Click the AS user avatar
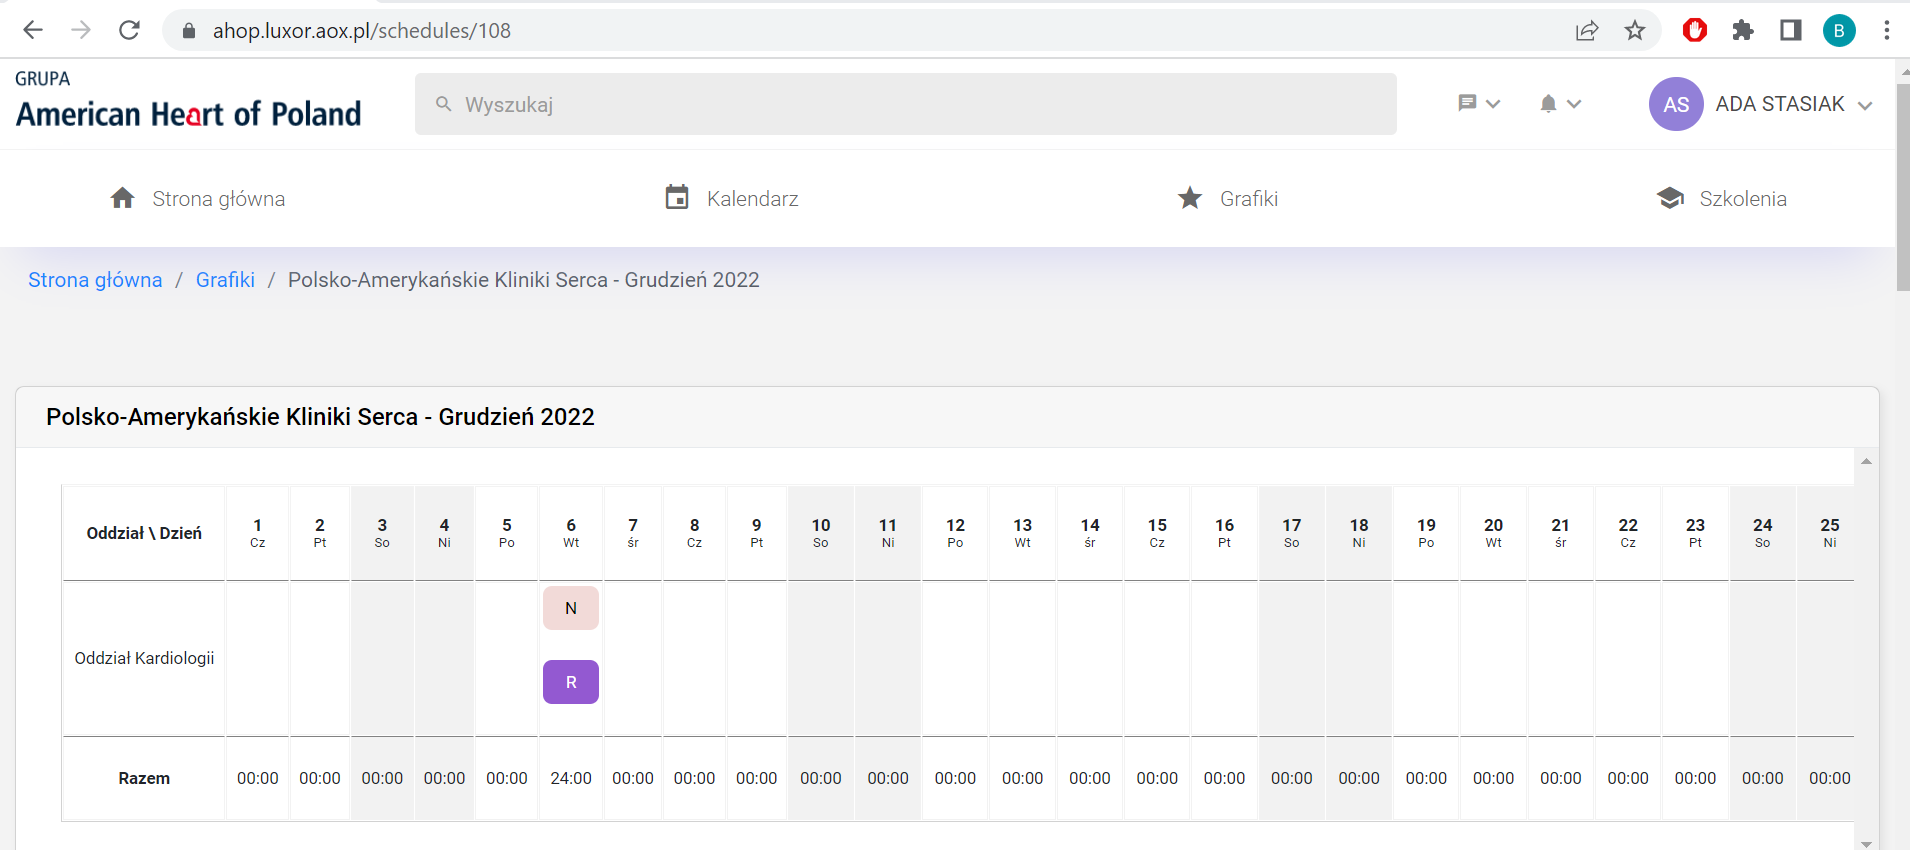 1676,104
